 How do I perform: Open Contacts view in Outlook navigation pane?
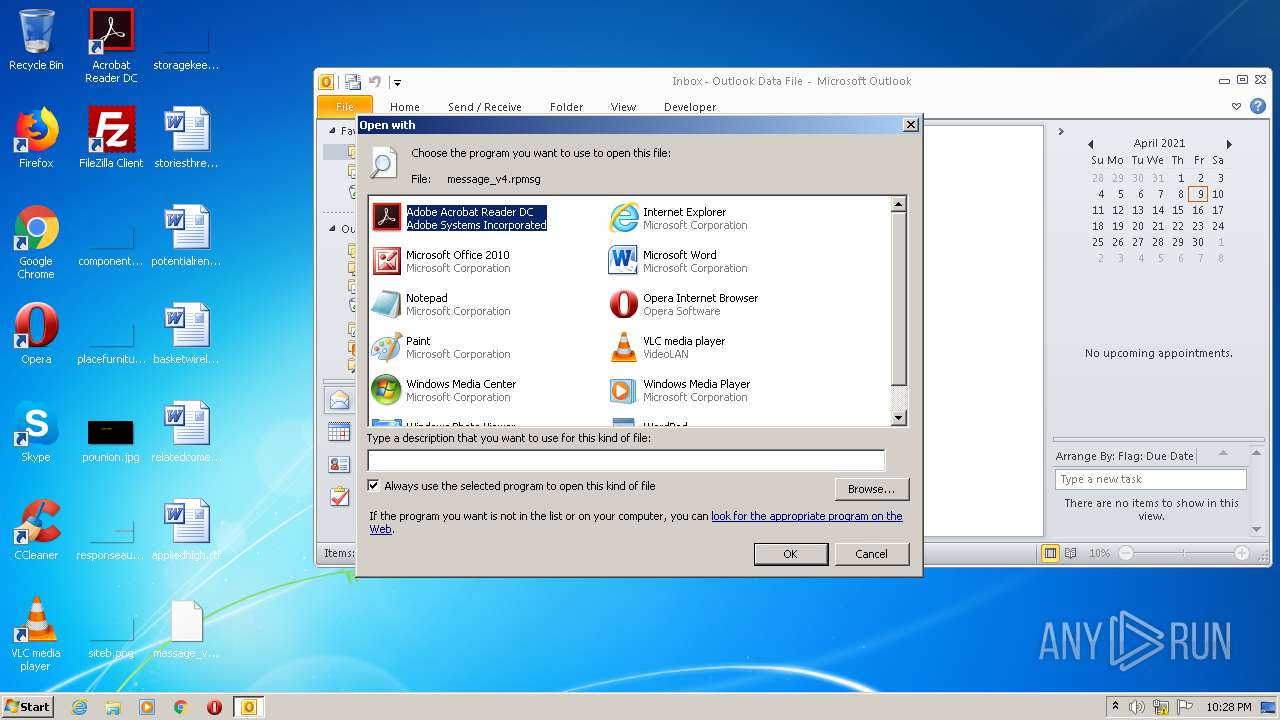(x=339, y=464)
